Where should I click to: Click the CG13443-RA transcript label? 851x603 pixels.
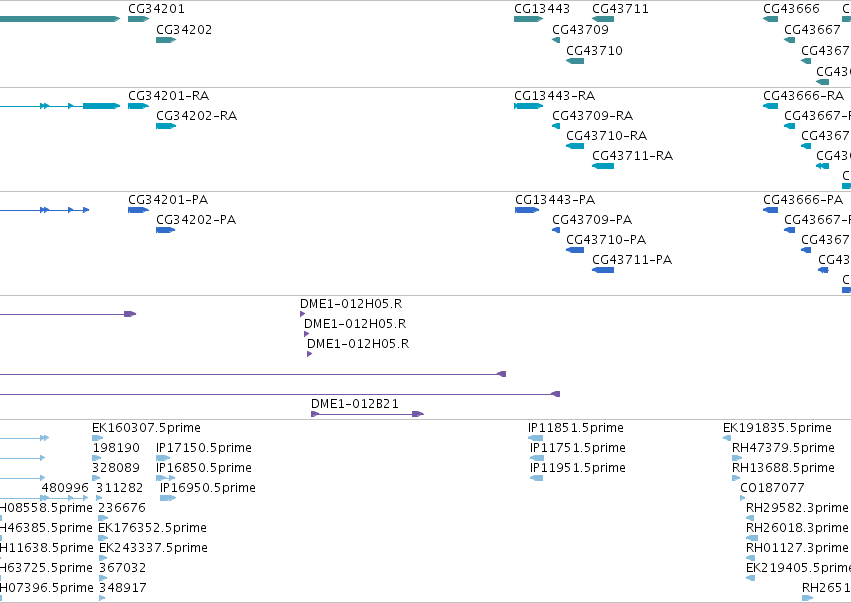pyautogui.click(x=555, y=96)
